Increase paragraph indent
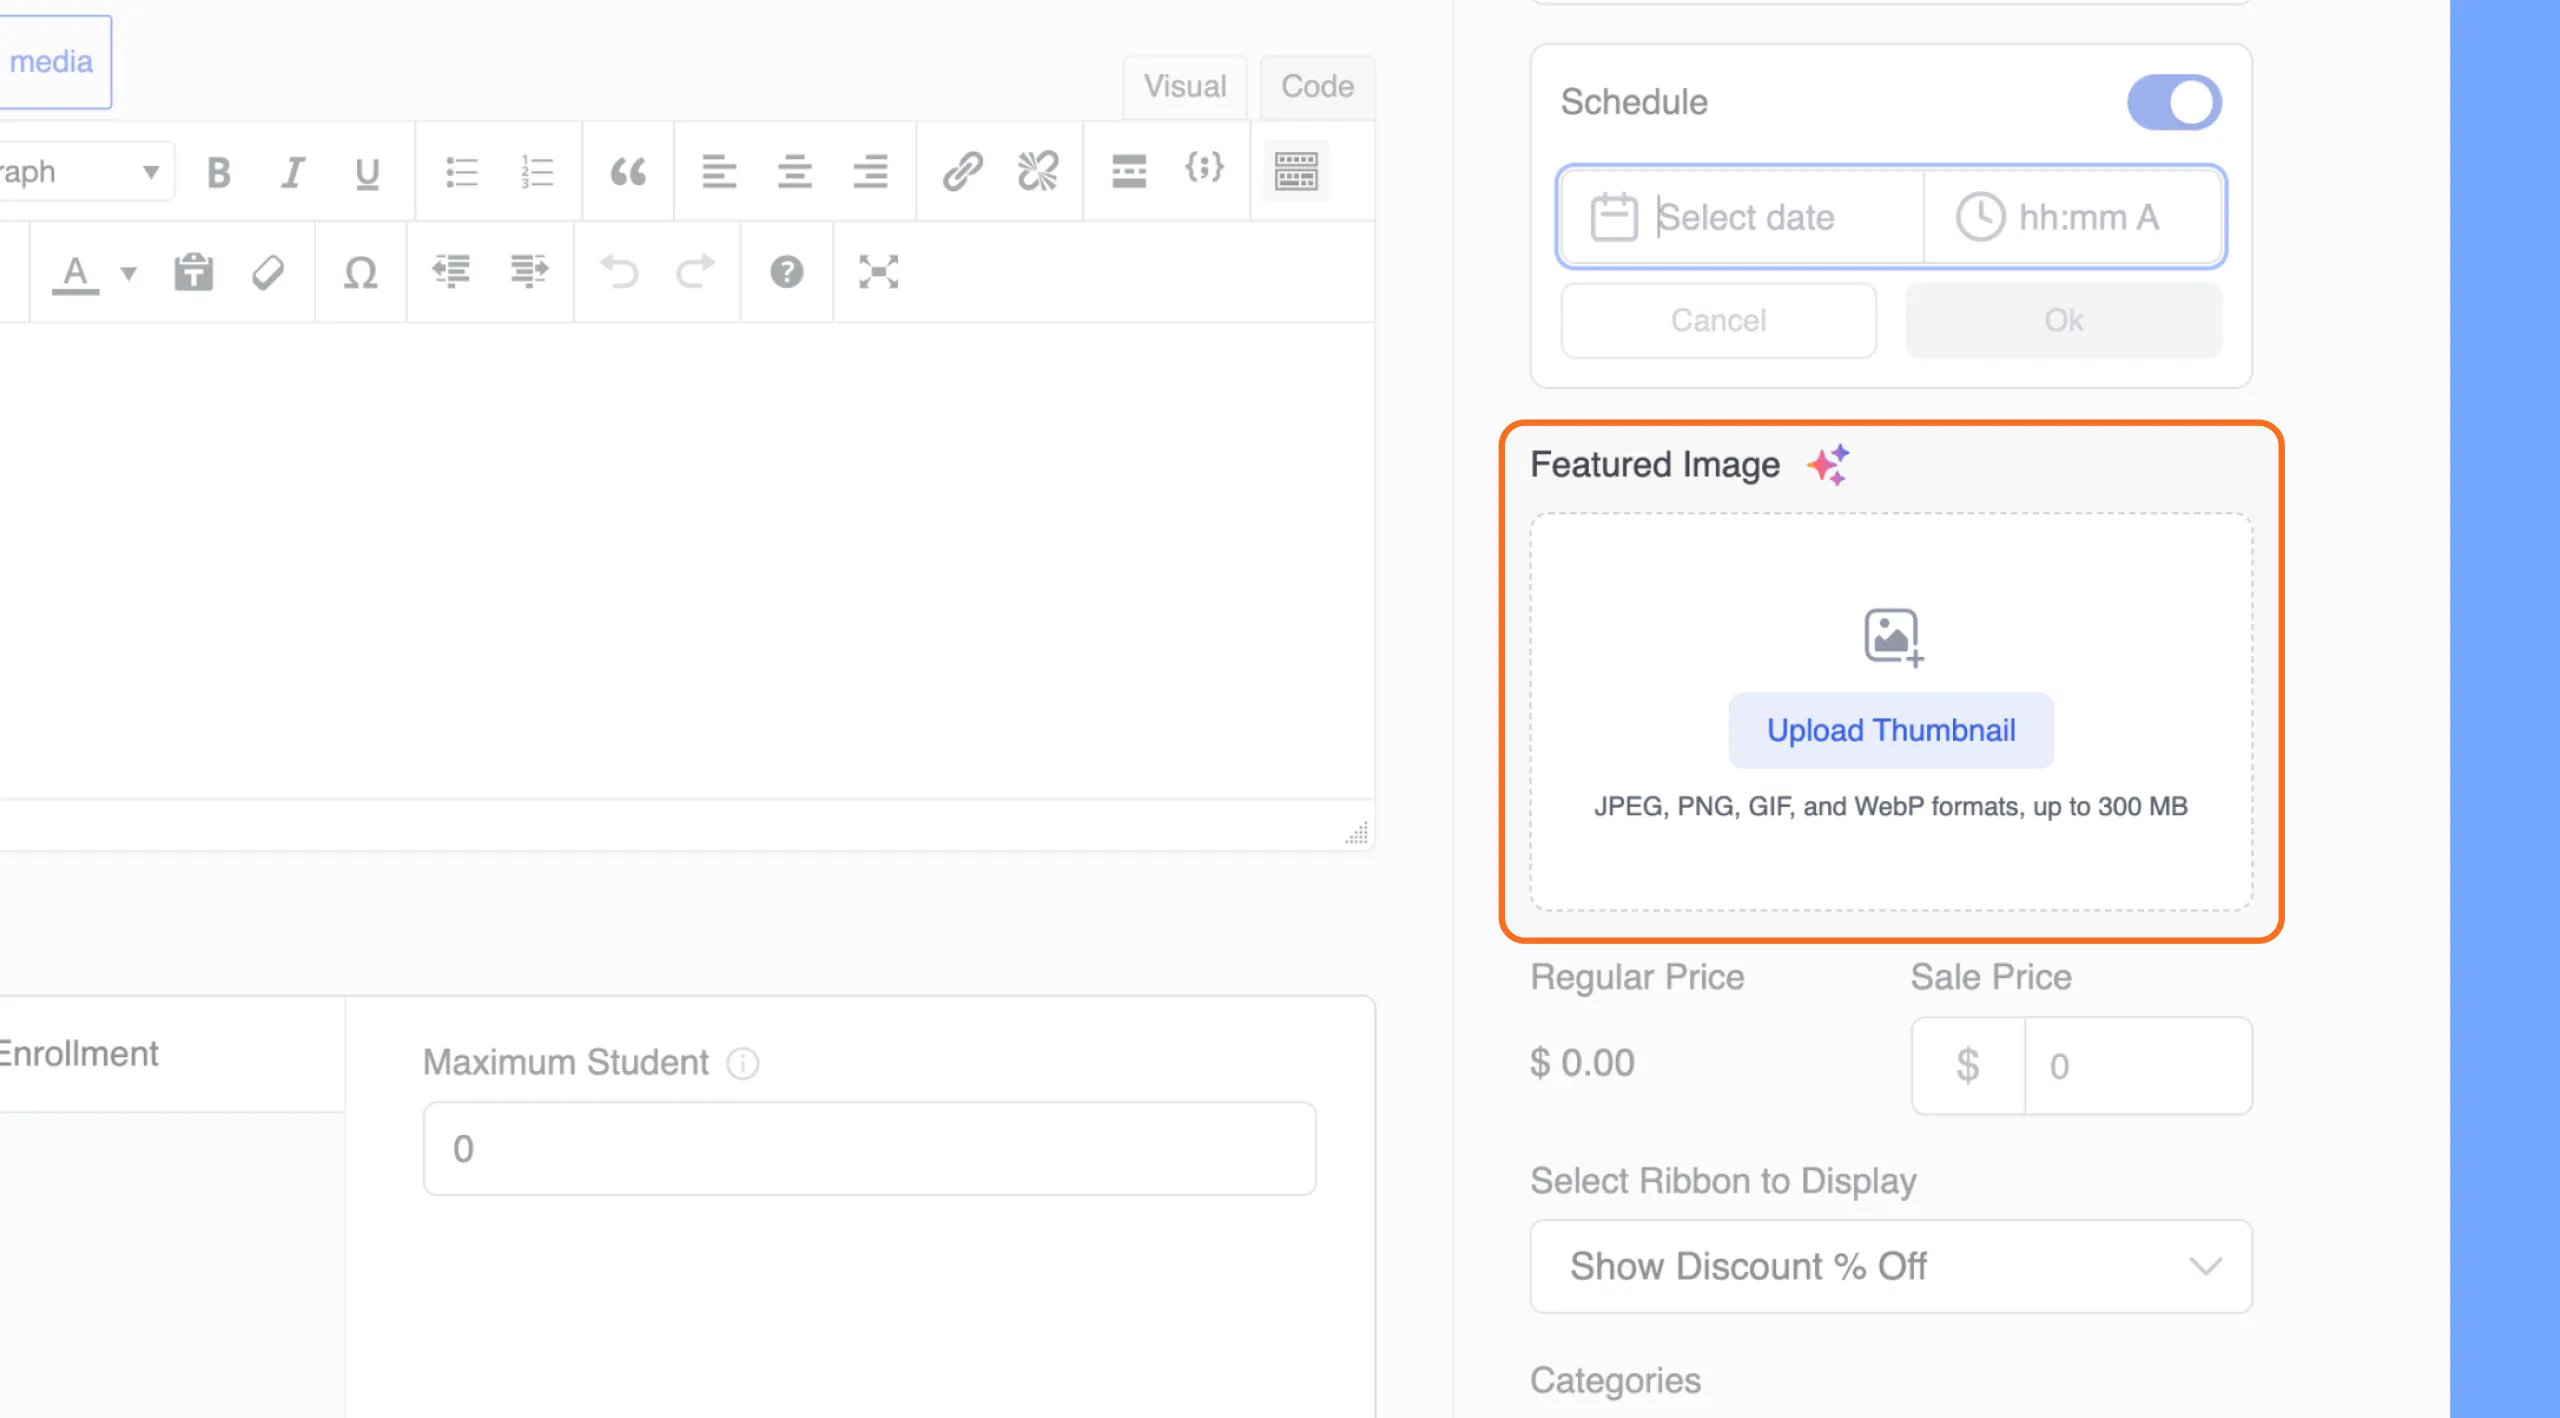2560x1418 pixels. pos(528,272)
